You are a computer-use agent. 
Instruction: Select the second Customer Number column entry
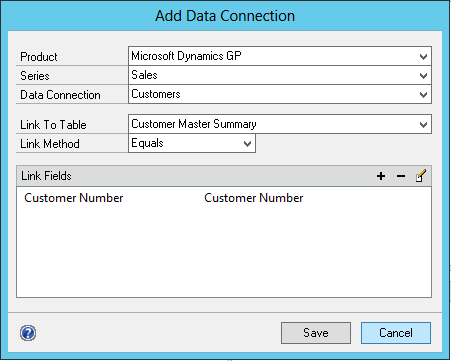click(x=254, y=198)
